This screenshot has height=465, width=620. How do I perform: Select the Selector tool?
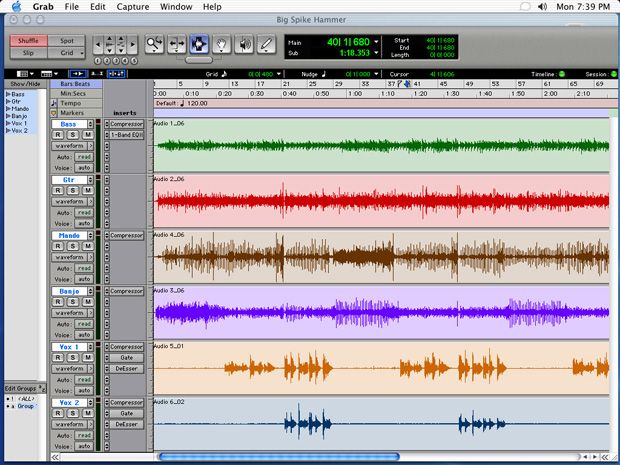pyautogui.click(x=199, y=43)
